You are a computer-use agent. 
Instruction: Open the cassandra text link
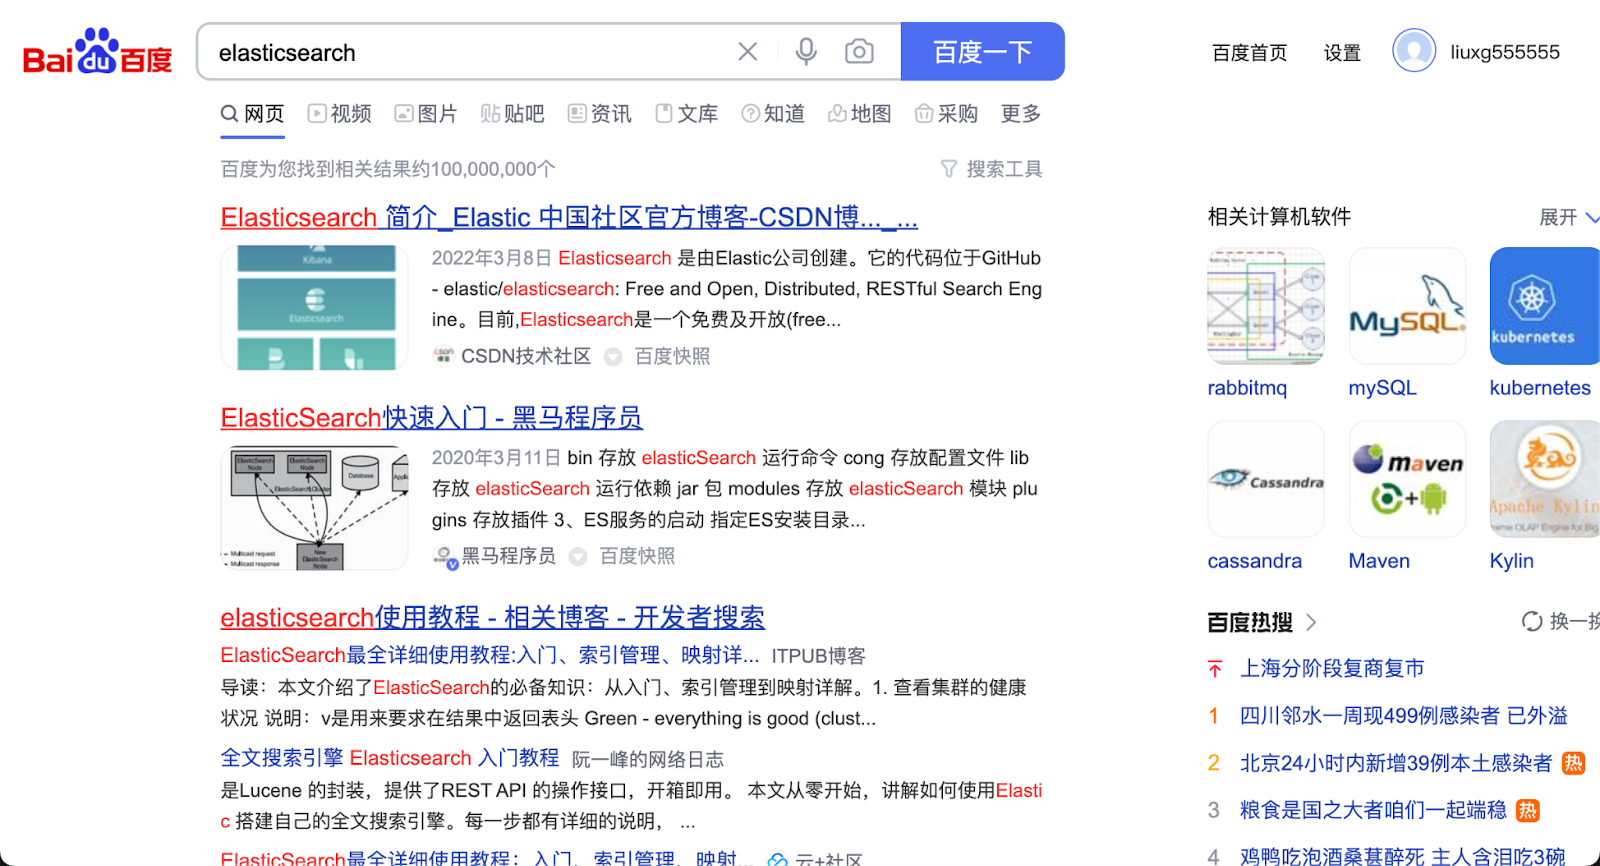point(1254,561)
